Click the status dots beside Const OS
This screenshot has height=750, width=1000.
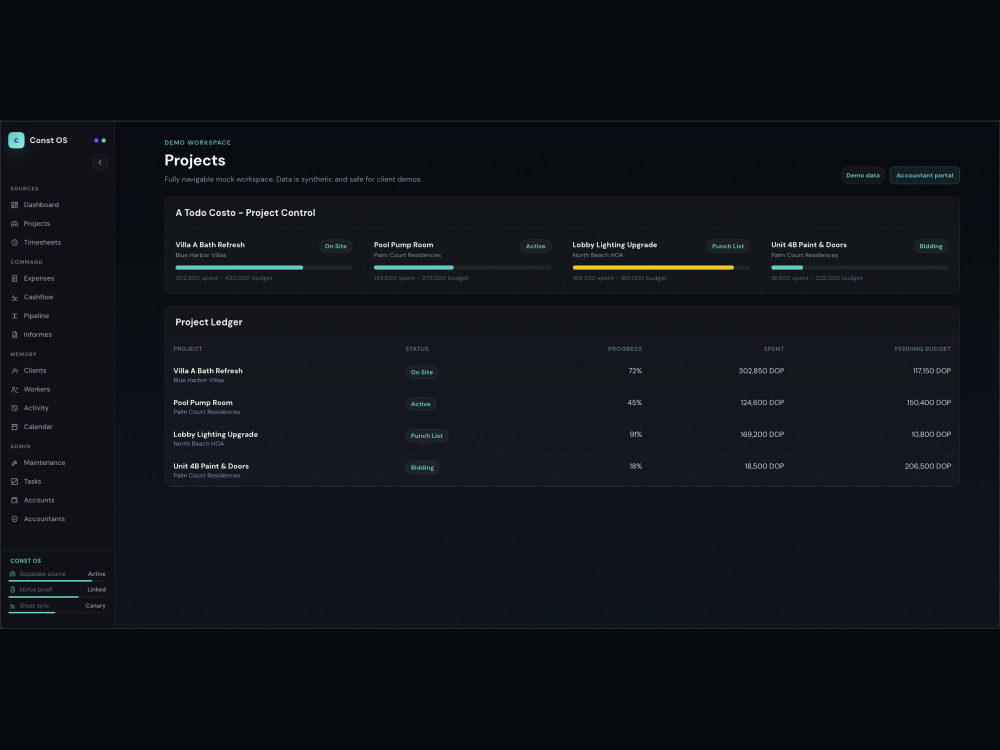pos(100,140)
